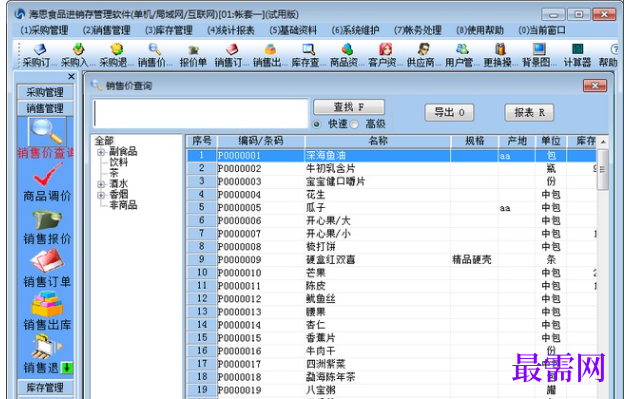Expand the 副食品 tree node
This screenshot has width=624, height=399.
pyautogui.click(x=101, y=152)
